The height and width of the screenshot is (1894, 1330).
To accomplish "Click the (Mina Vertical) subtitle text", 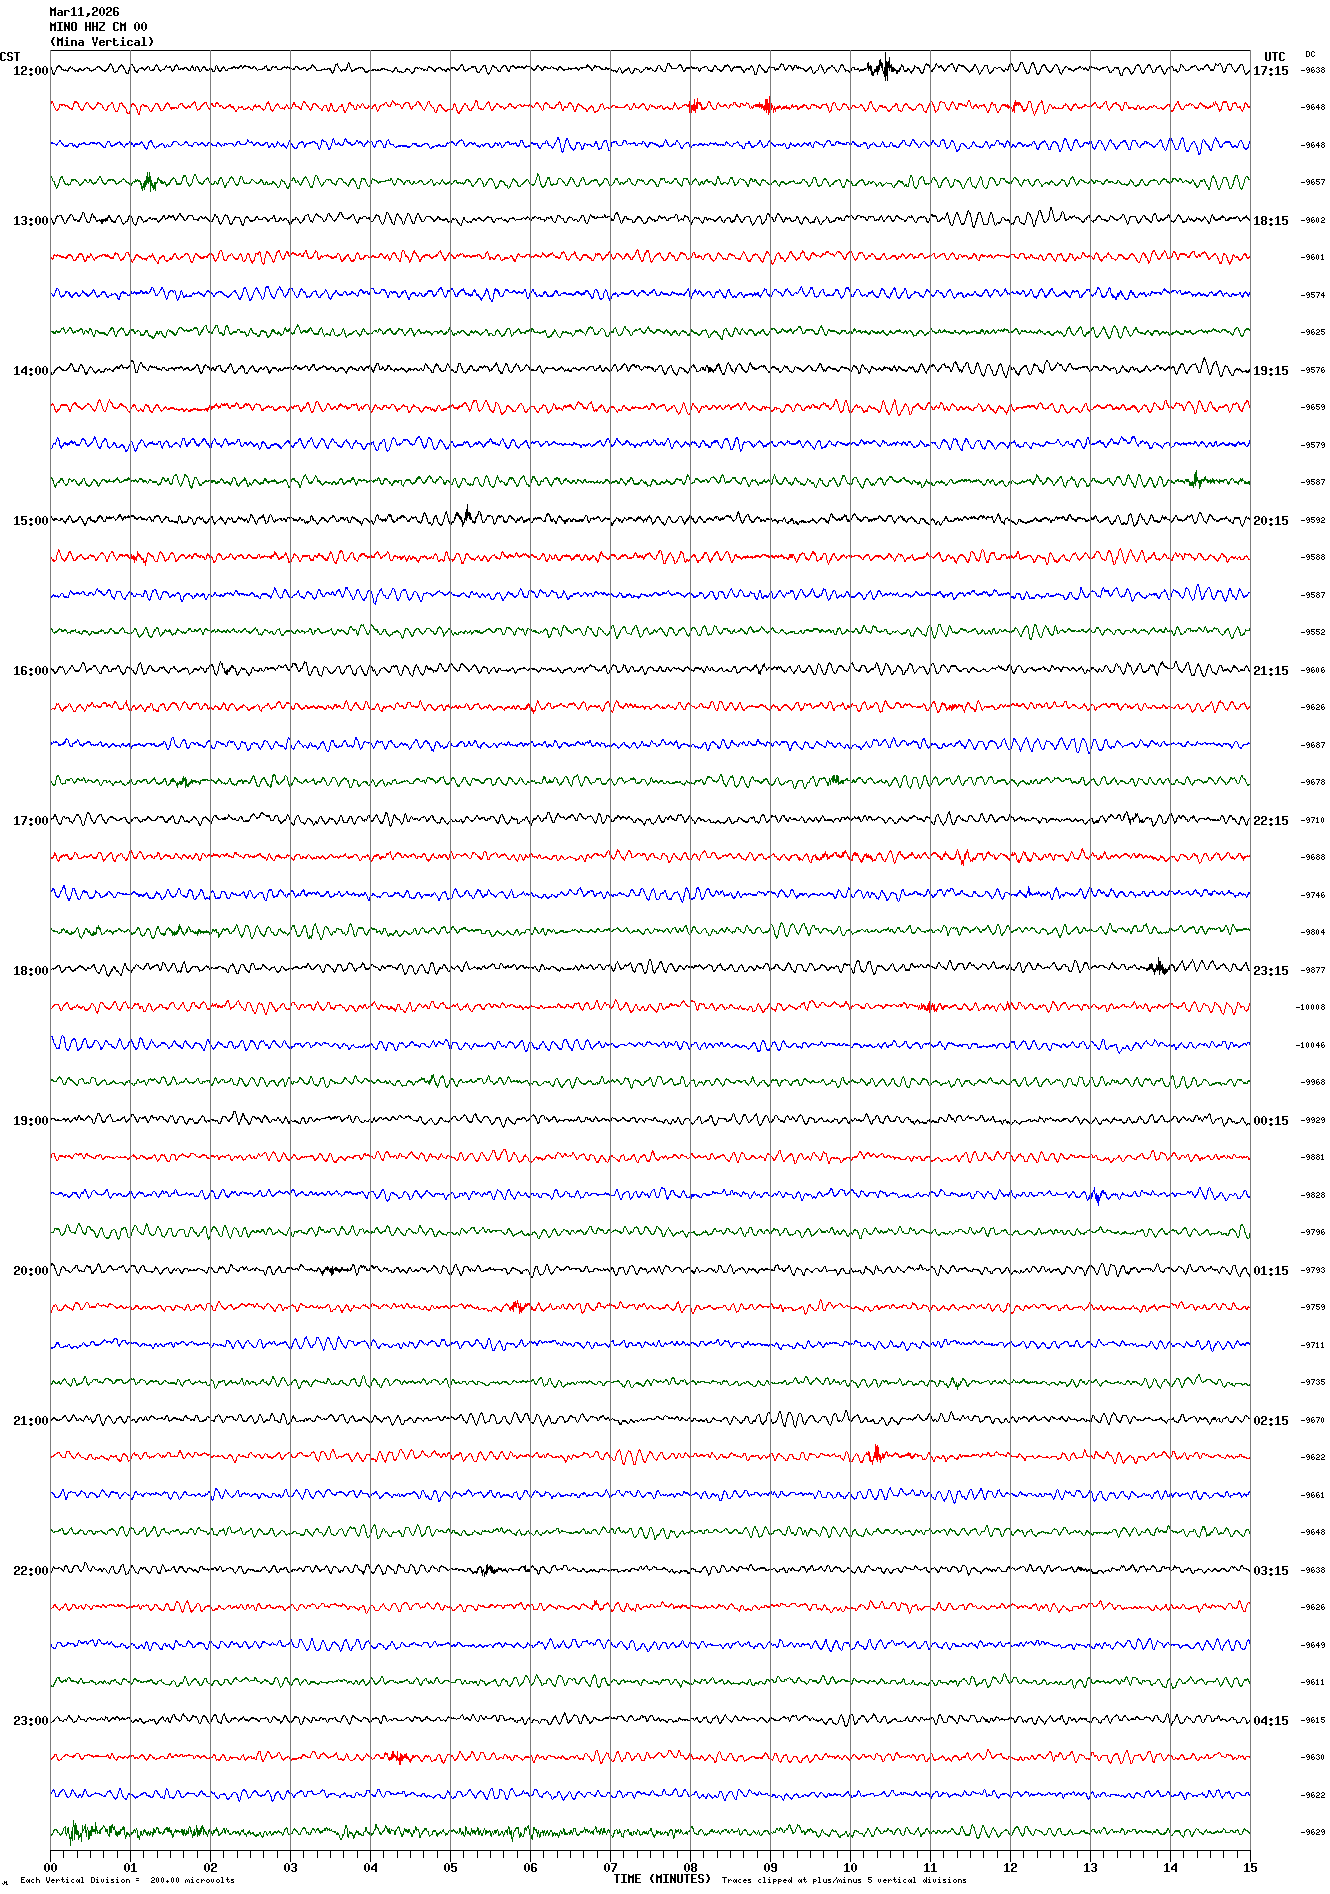I will pyautogui.click(x=102, y=42).
